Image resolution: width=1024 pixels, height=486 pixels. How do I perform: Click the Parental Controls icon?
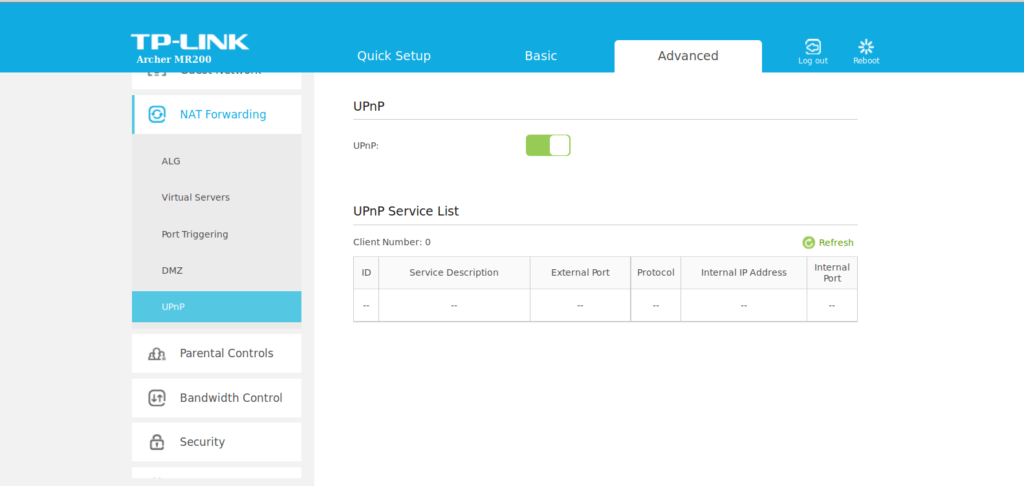coord(157,354)
